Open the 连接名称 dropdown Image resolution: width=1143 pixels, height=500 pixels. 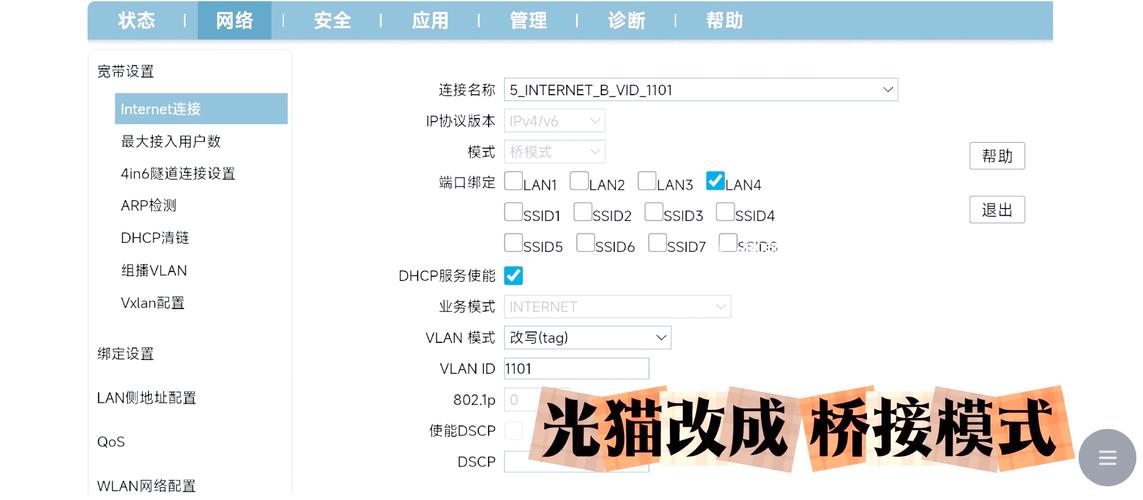coord(701,90)
